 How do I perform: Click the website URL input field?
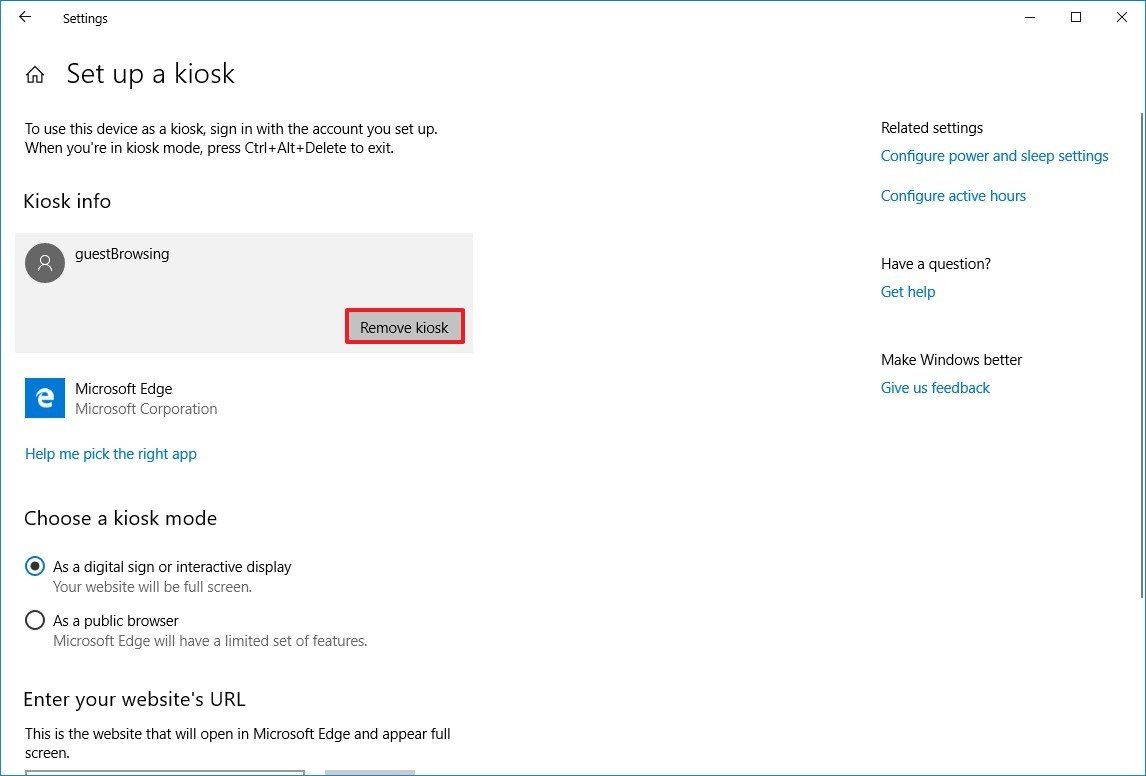(165, 772)
